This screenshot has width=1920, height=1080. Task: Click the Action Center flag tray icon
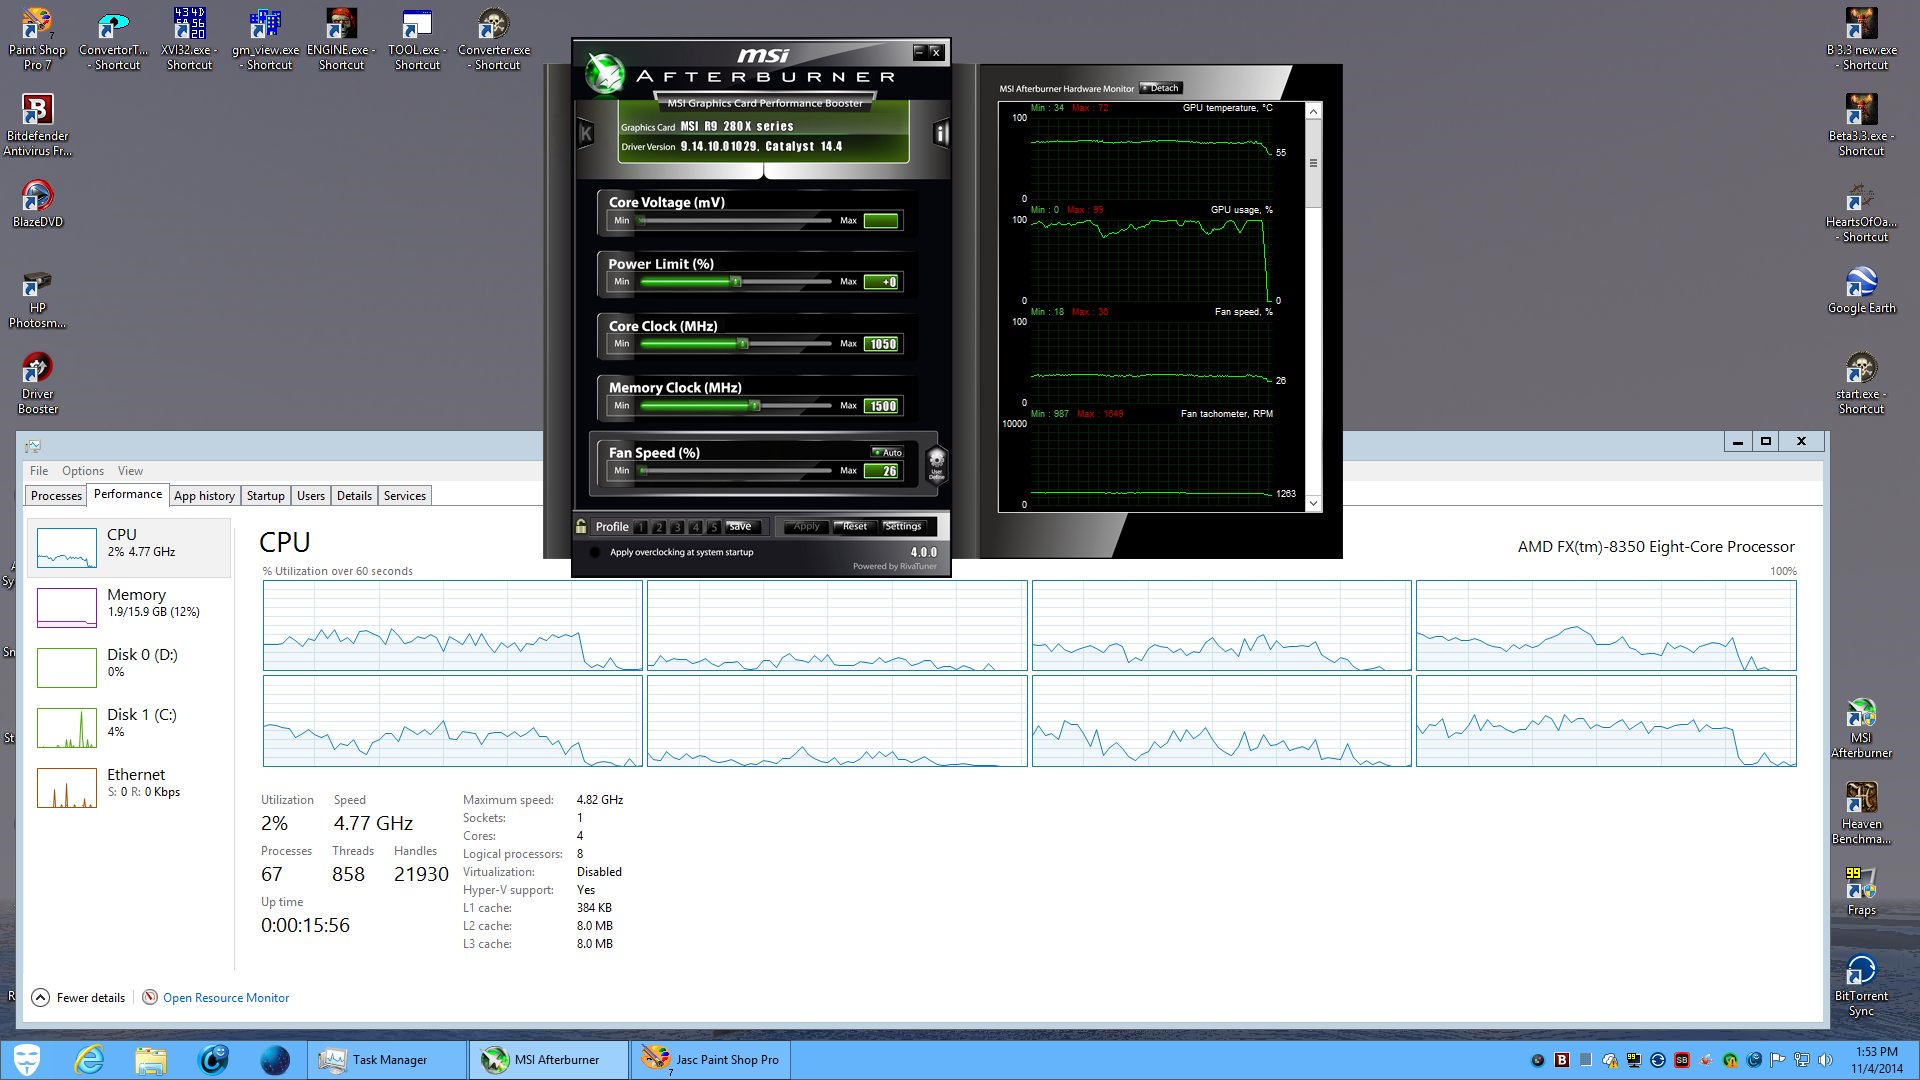tap(1778, 1060)
